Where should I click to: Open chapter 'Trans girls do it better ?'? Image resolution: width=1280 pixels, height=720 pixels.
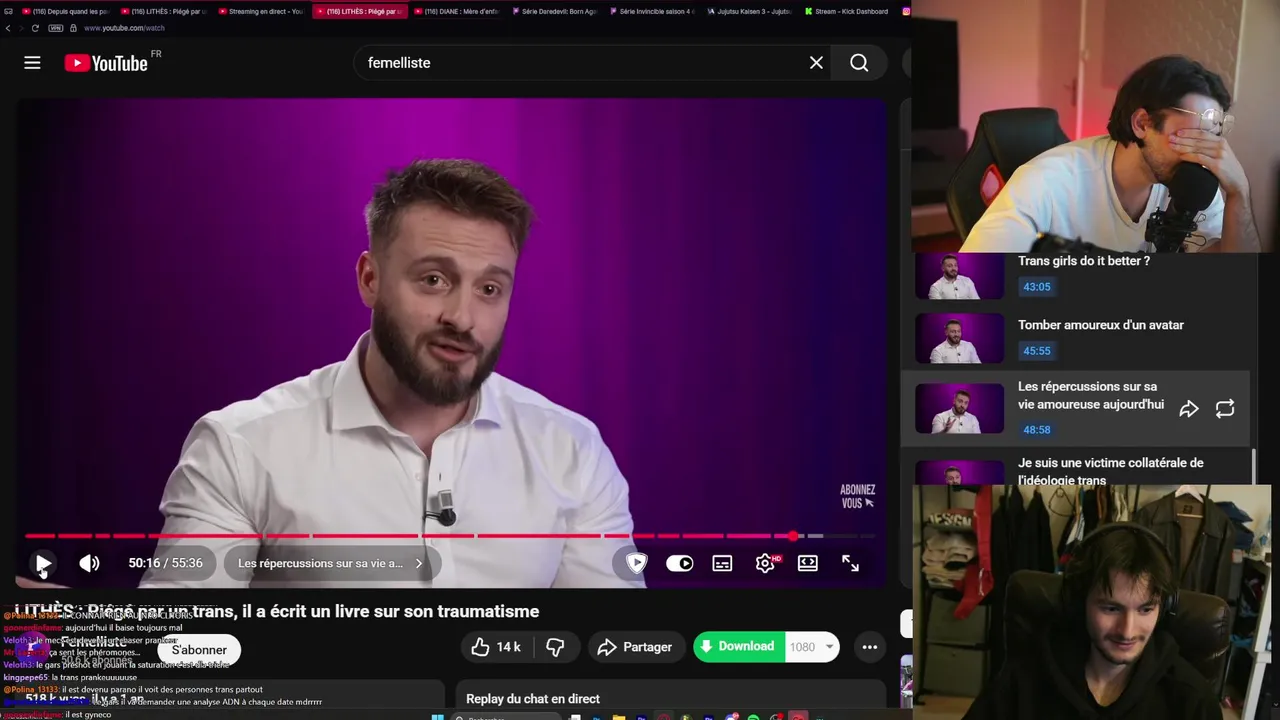(1083, 261)
